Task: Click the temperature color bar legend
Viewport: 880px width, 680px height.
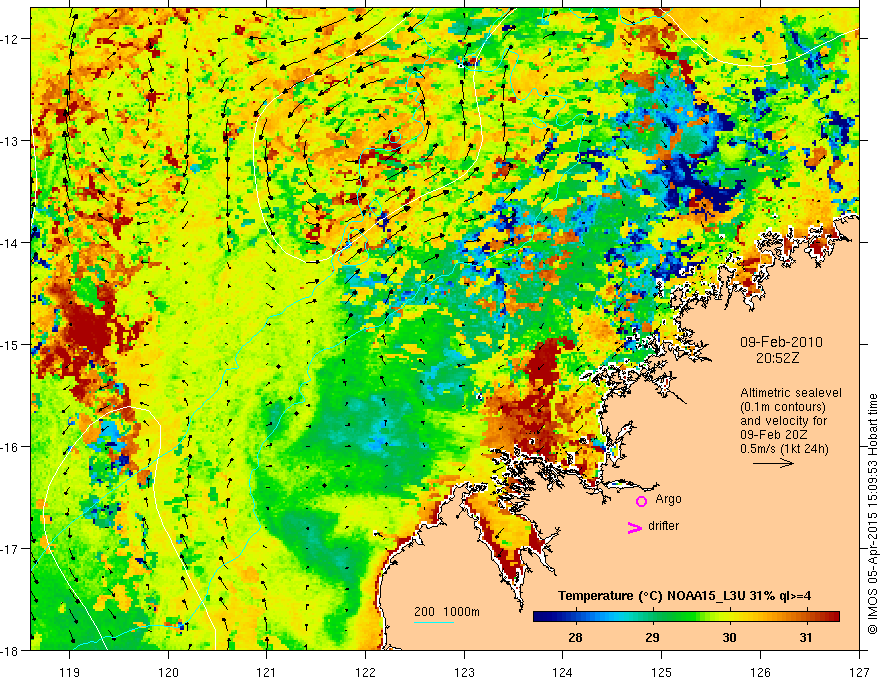Action: click(x=686, y=617)
